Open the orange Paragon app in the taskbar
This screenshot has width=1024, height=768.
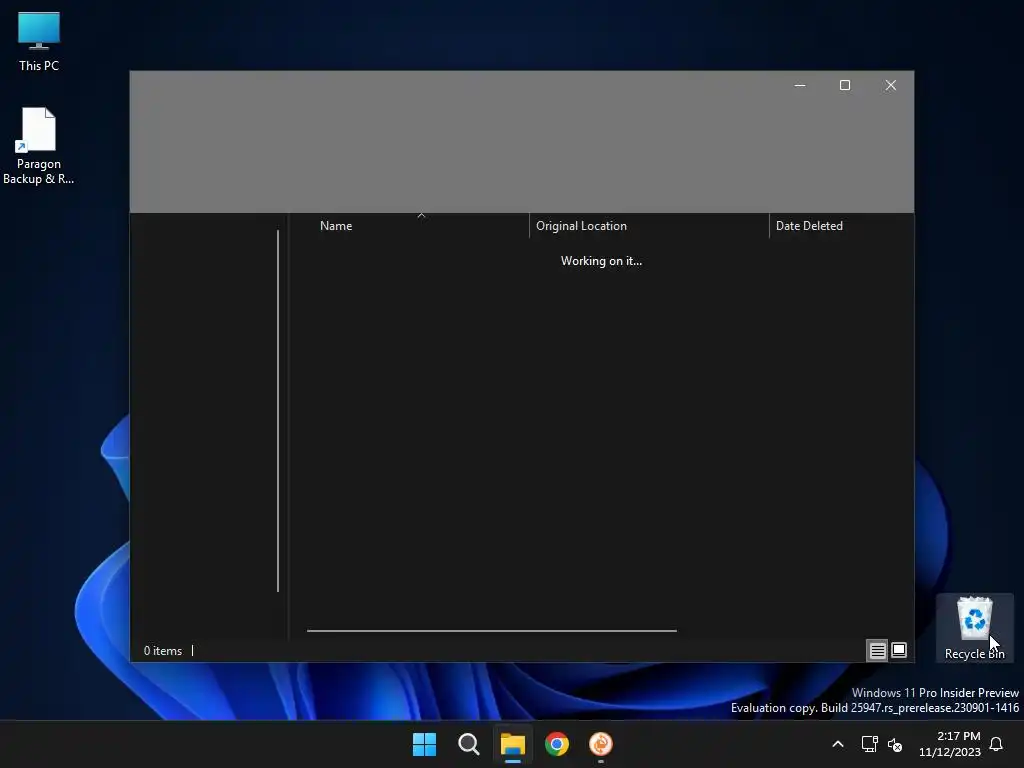click(601, 744)
